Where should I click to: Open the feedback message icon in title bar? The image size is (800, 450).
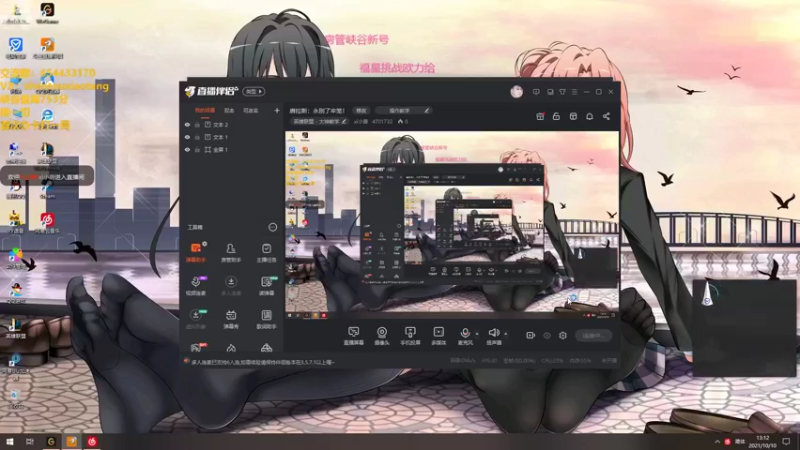coord(536,92)
